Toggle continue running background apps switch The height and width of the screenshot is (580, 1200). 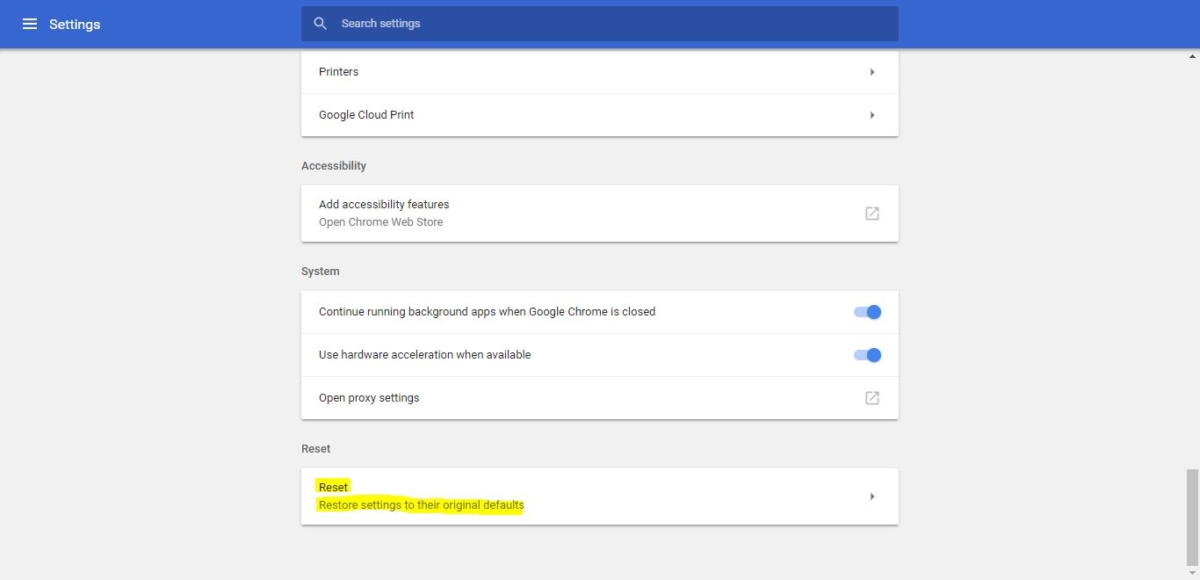(867, 312)
